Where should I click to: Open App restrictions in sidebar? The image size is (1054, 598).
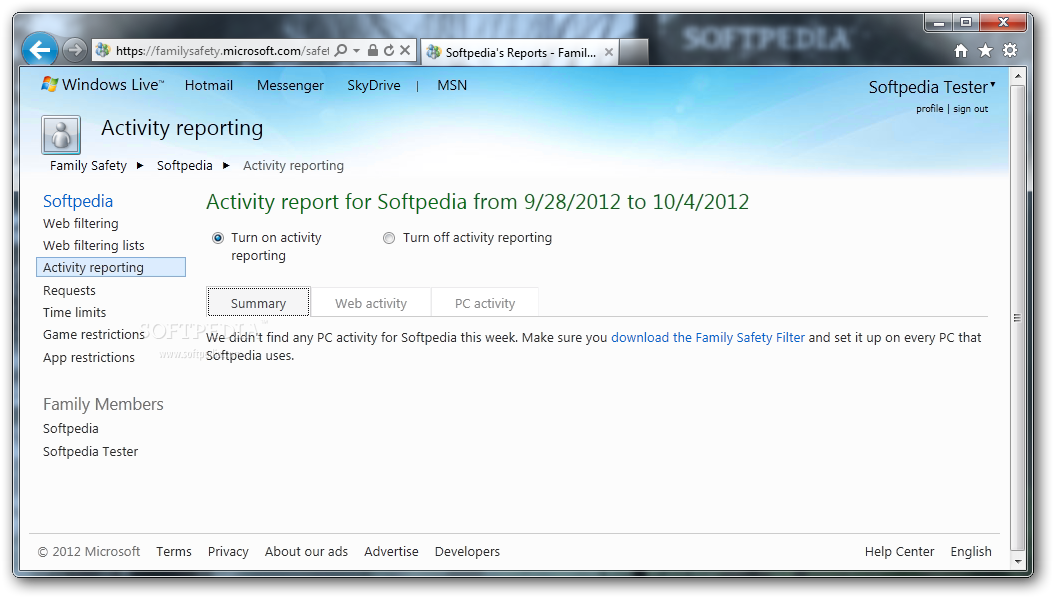pyautogui.click(x=89, y=357)
